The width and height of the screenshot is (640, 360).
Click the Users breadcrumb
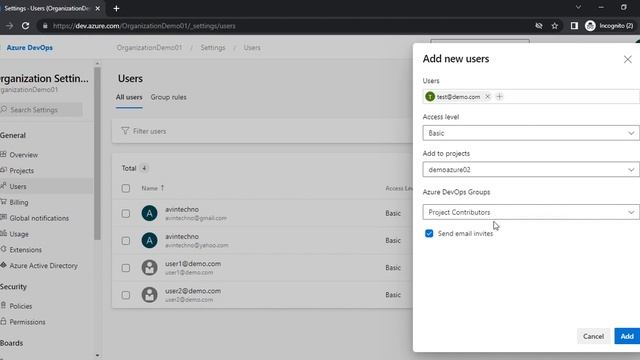[x=252, y=47]
